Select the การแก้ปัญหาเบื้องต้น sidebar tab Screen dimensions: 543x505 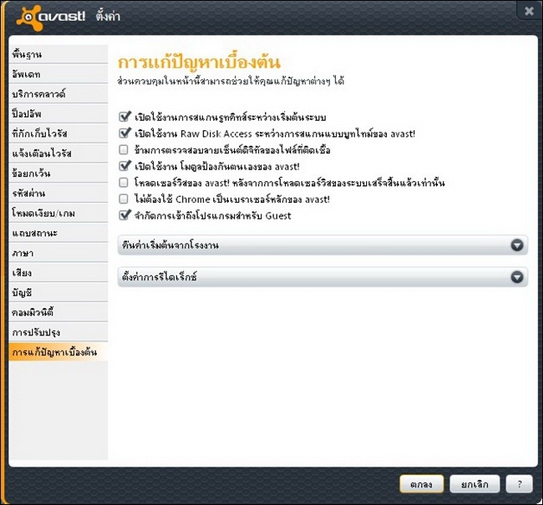click(59, 352)
